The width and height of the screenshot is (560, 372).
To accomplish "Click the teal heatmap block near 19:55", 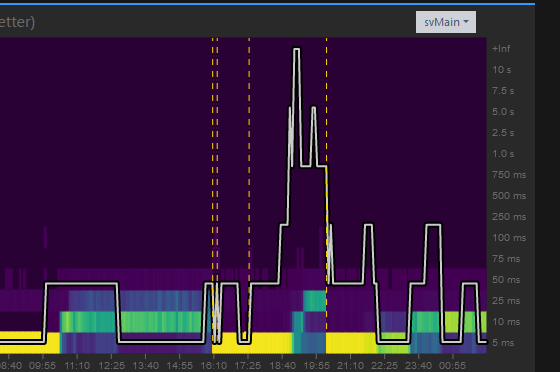I will point(315,301).
